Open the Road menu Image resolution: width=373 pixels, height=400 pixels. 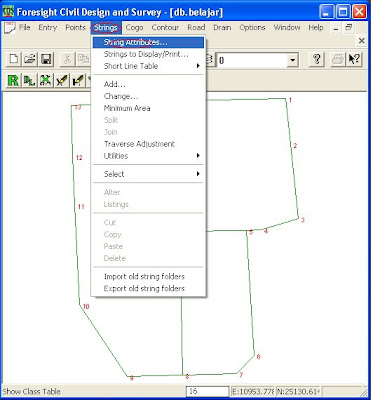[196, 27]
